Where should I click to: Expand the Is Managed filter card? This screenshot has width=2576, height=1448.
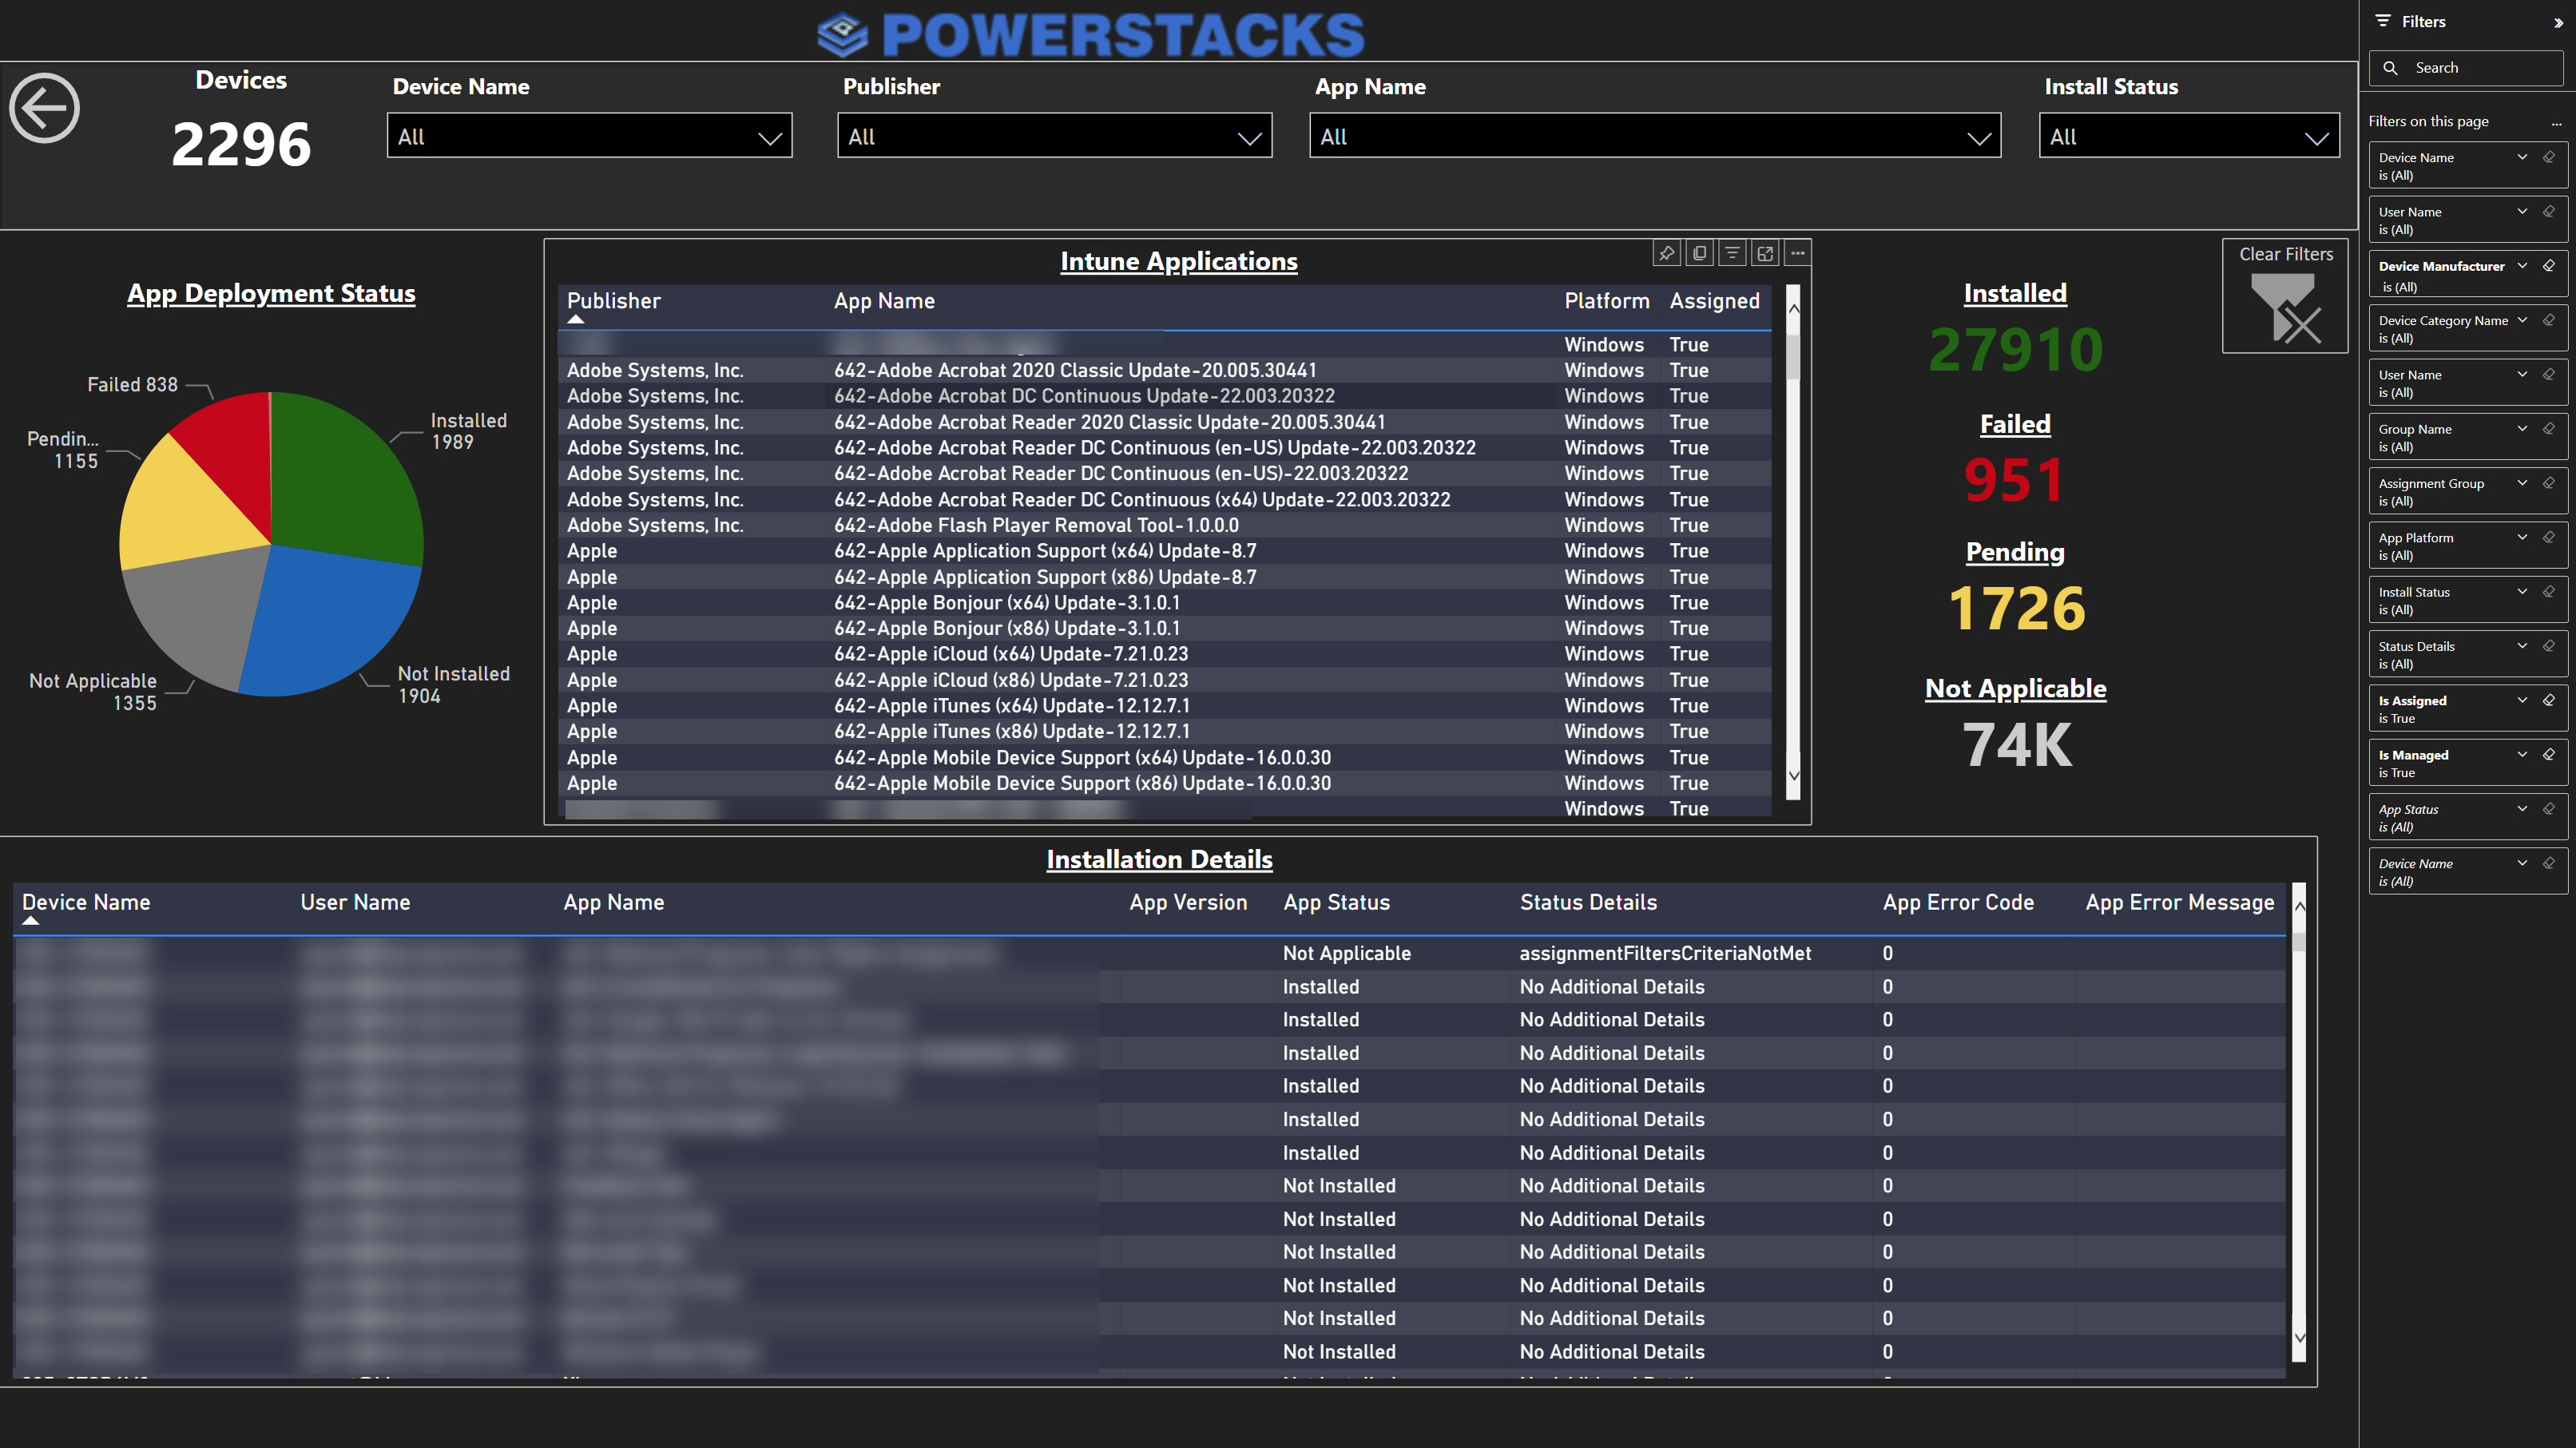[2522, 755]
